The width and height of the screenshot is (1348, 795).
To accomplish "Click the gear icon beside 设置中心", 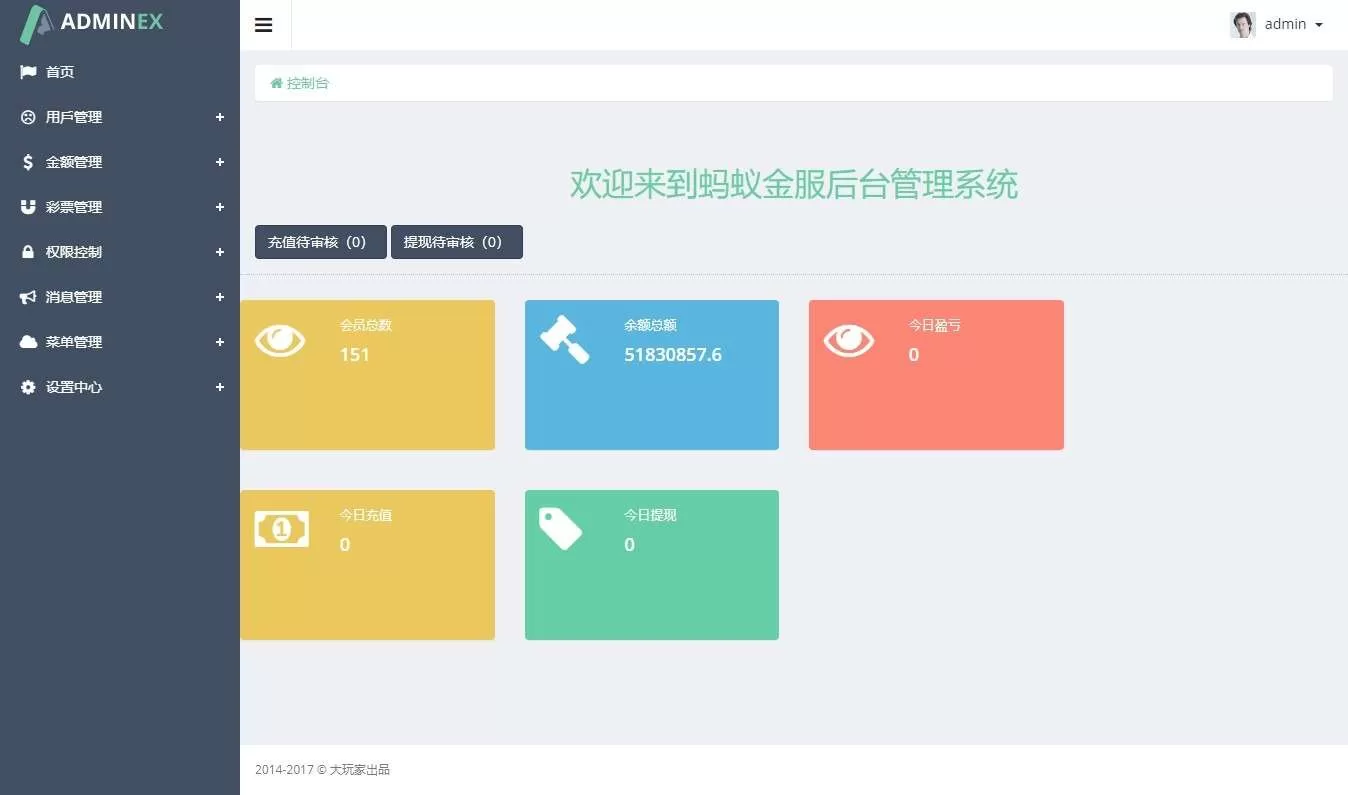I will (x=28, y=387).
